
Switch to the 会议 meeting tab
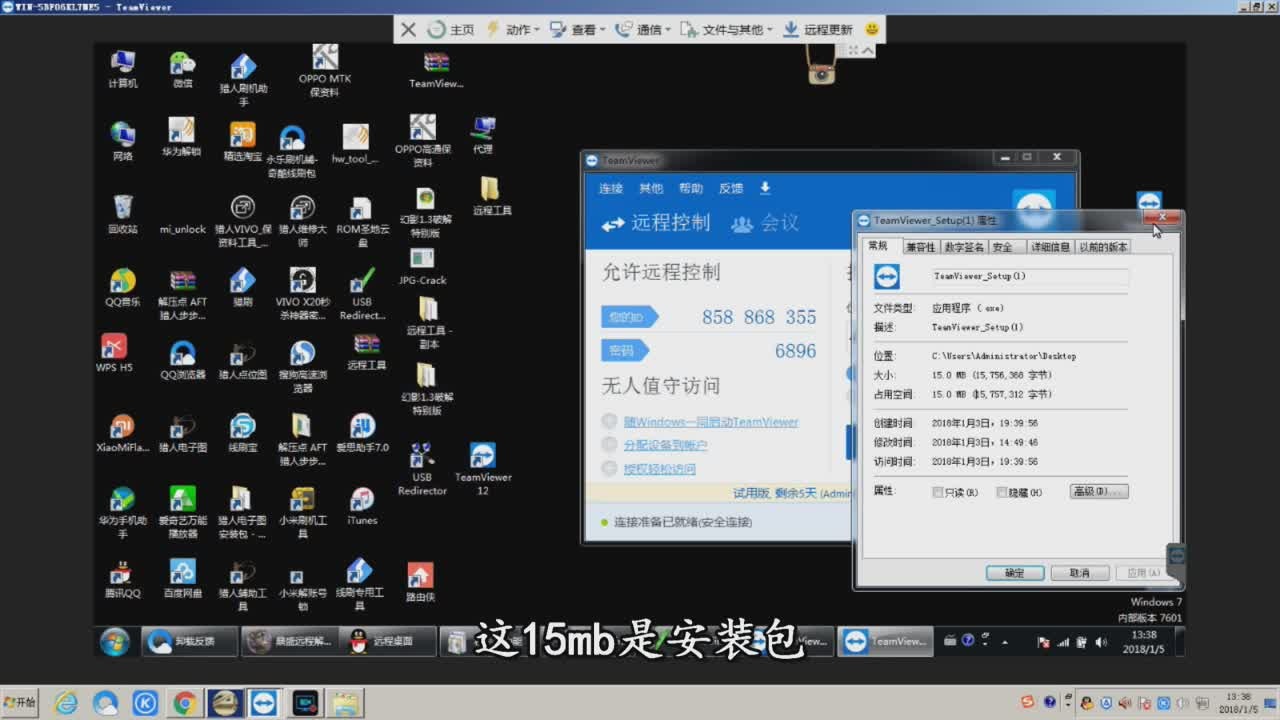click(765, 223)
